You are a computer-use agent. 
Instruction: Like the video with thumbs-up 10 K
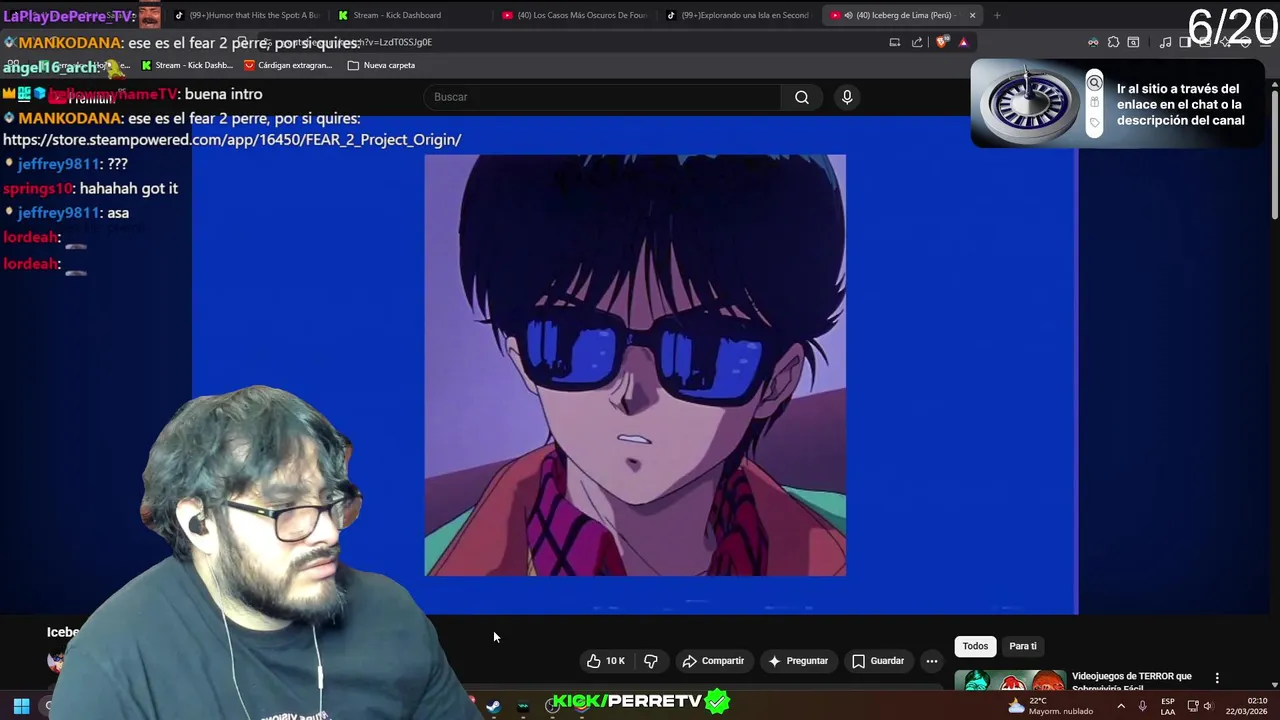[605, 661]
